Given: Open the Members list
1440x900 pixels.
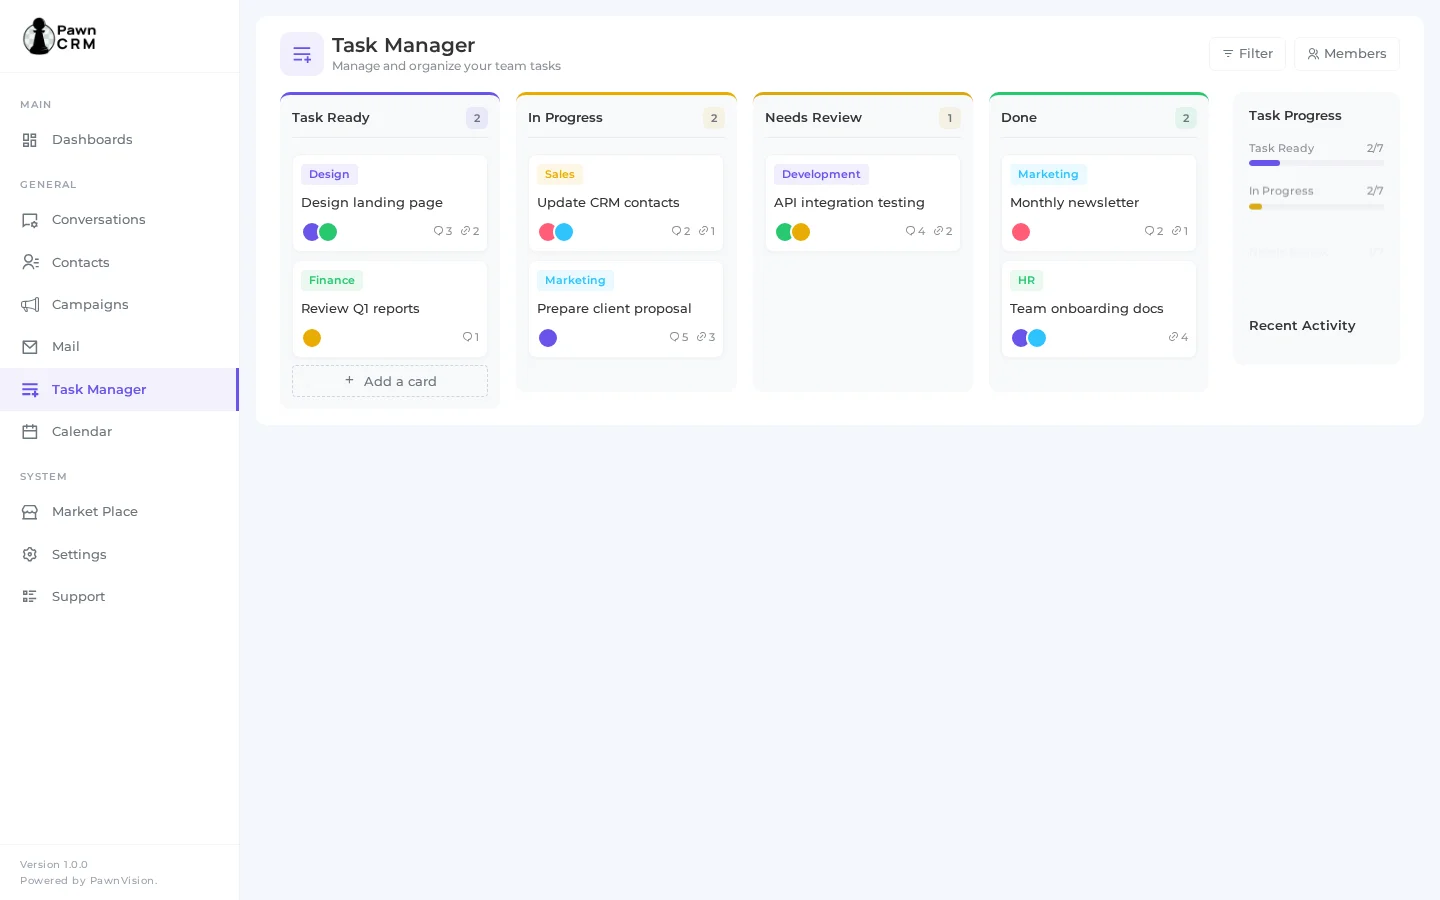Looking at the screenshot, I should coord(1347,53).
